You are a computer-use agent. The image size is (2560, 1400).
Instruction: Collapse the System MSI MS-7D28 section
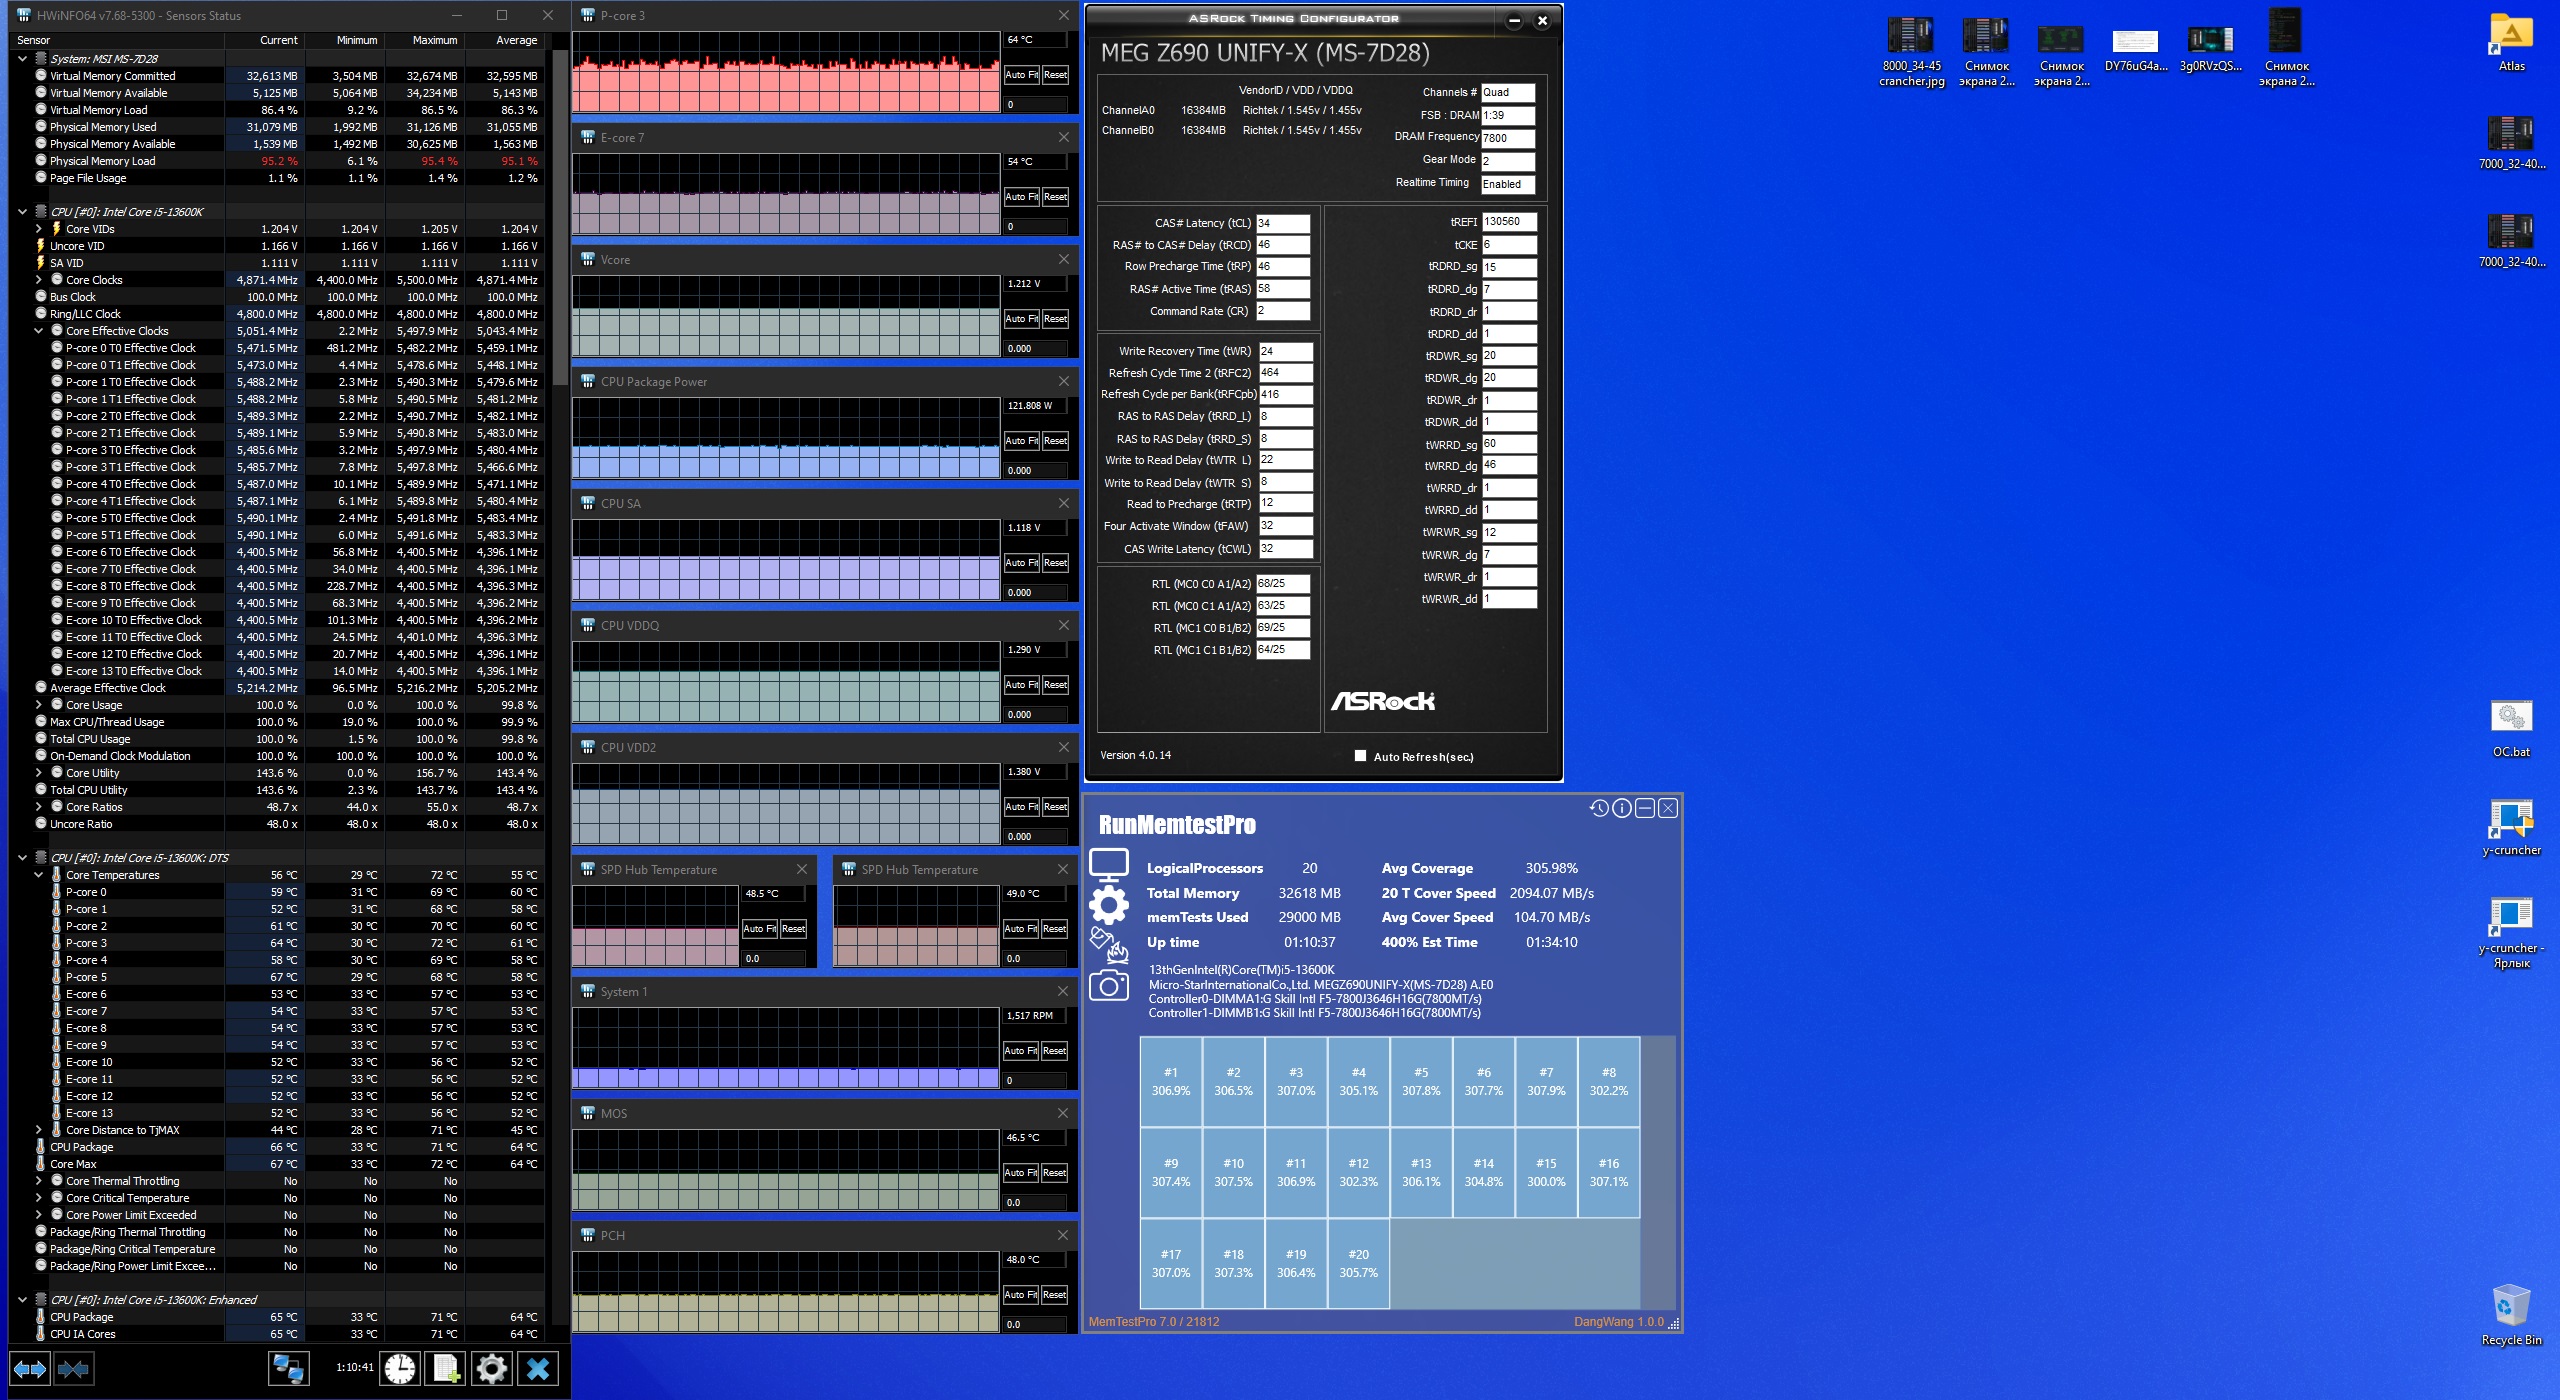tap(22, 59)
